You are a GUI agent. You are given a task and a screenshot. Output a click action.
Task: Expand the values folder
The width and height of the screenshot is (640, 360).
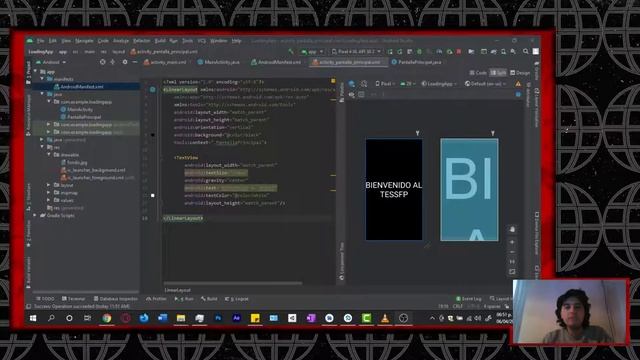(49, 200)
